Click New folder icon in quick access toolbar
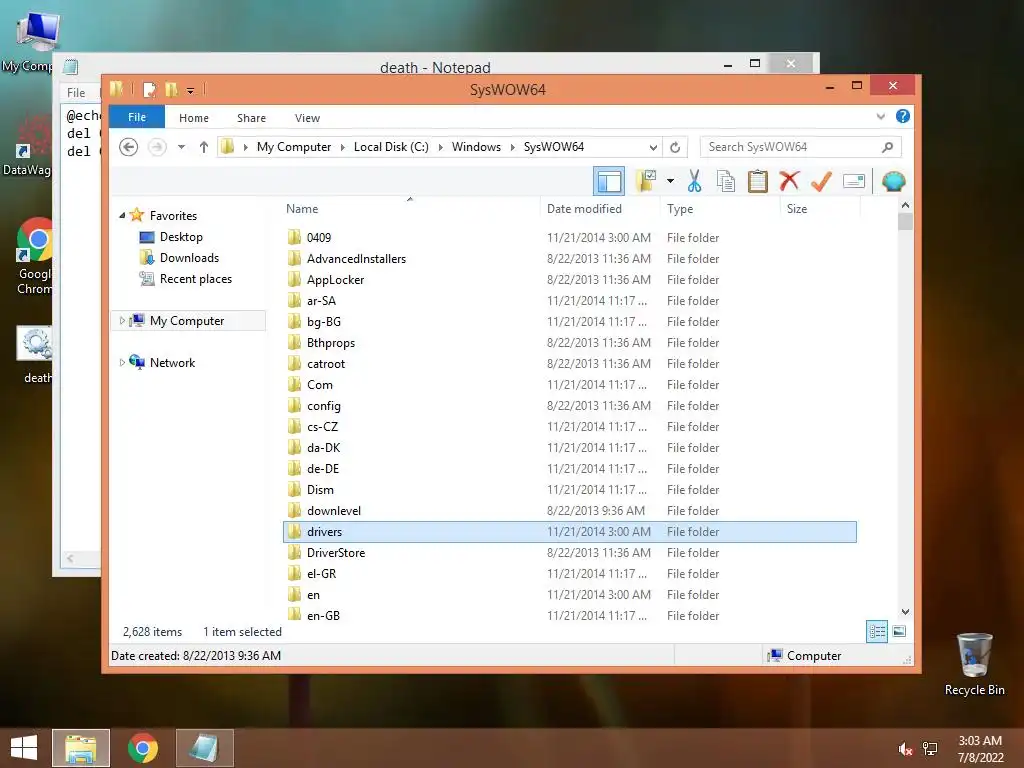This screenshot has width=1024, height=768. click(x=171, y=89)
